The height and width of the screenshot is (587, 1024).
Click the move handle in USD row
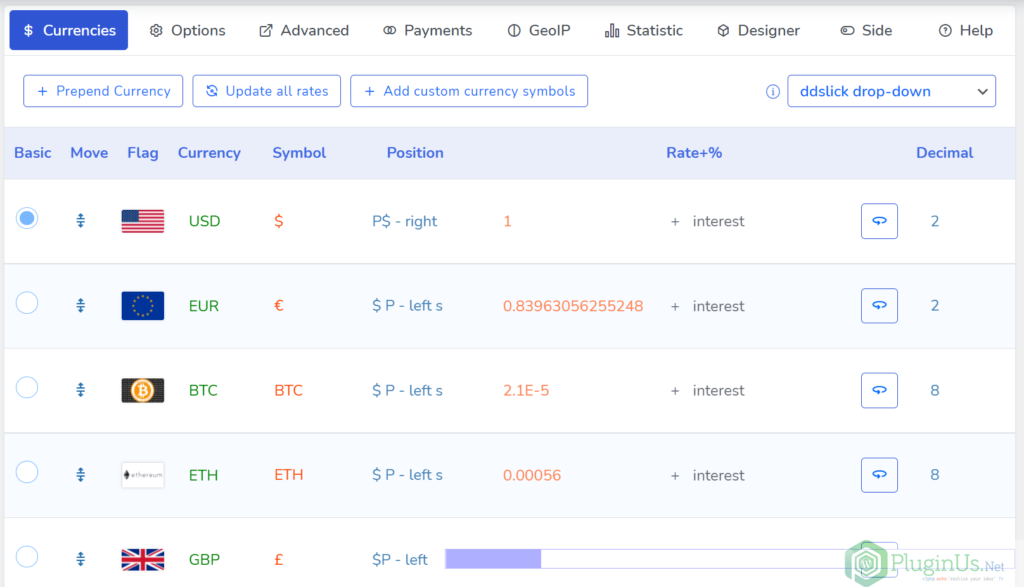click(x=80, y=221)
